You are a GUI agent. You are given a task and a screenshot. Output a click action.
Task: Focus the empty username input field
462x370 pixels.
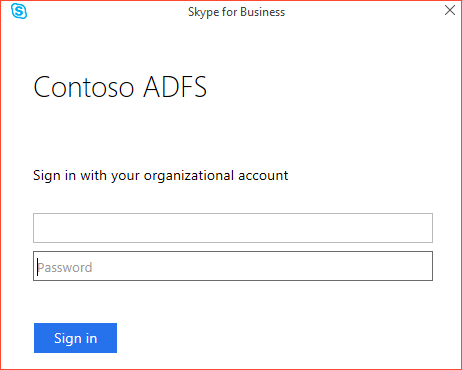(x=233, y=228)
